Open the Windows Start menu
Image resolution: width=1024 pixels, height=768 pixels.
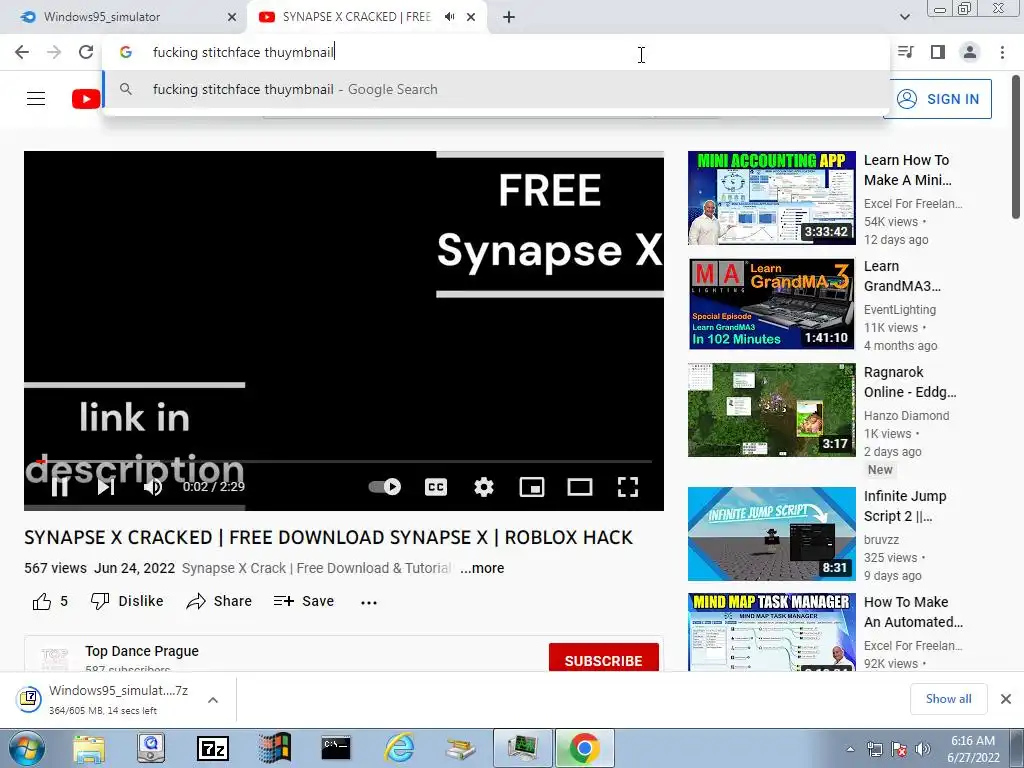click(26, 748)
